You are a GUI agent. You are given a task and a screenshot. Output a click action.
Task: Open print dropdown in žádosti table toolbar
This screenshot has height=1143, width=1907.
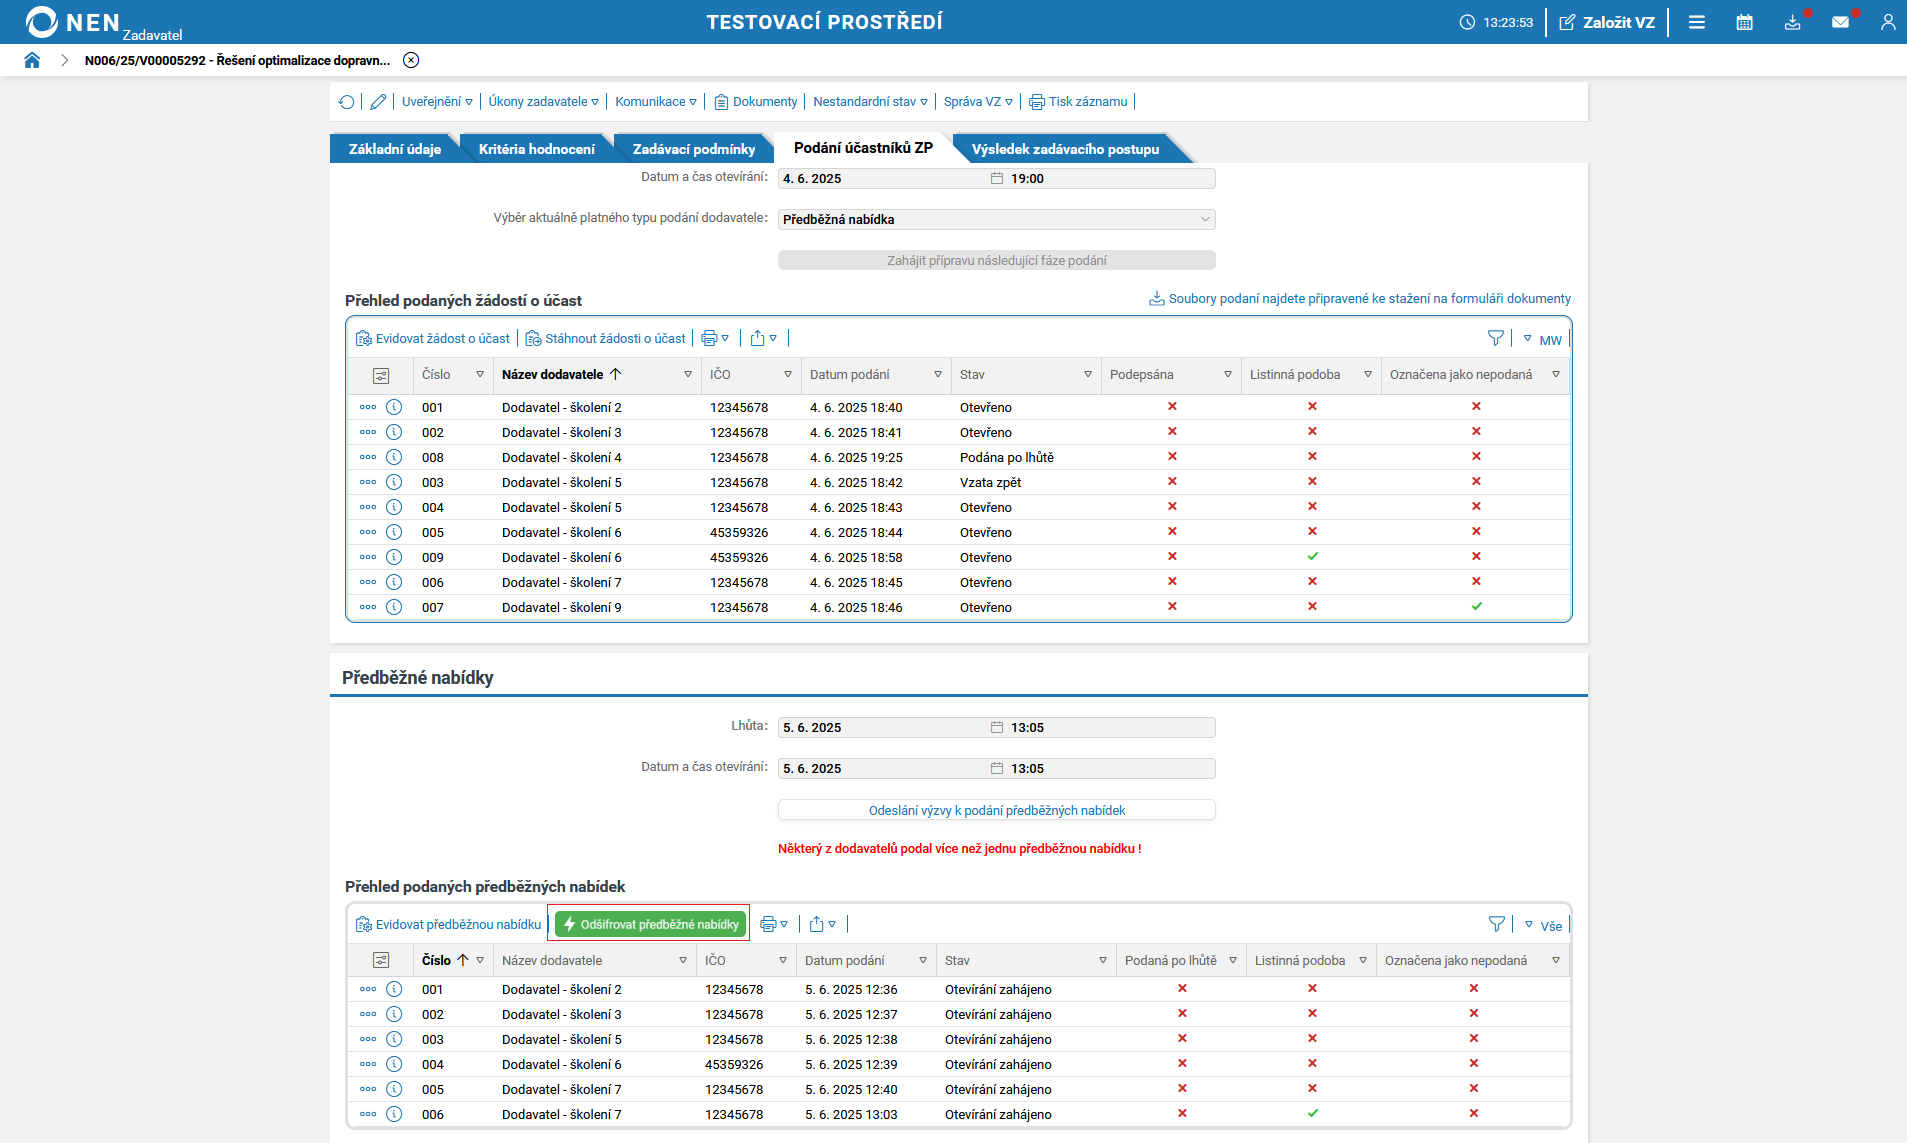(x=715, y=339)
